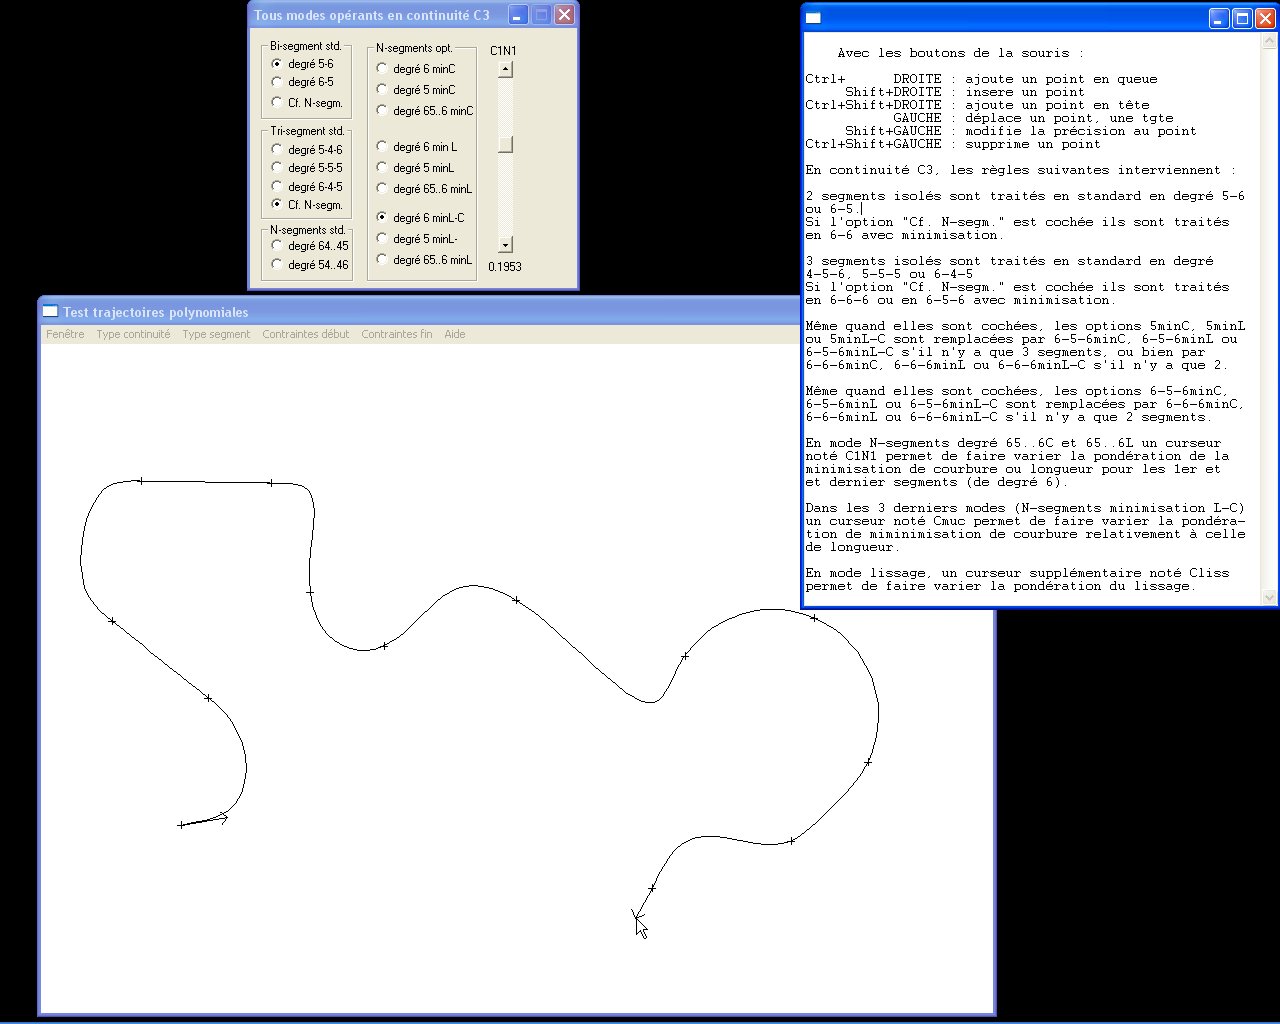The image size is (1280, 1024).
Task: Click the C1N1 slider down arrow
Action: pos(505,245)
